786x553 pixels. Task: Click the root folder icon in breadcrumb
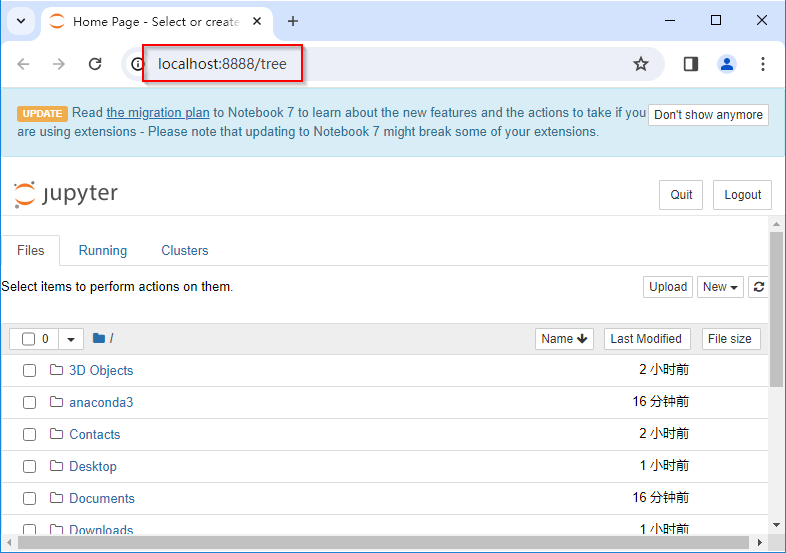99,339
